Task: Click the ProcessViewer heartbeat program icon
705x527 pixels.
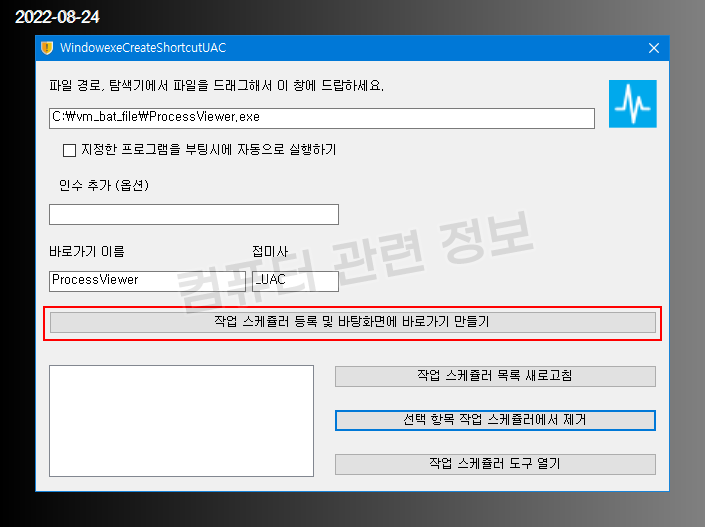Action: (633, 104)
